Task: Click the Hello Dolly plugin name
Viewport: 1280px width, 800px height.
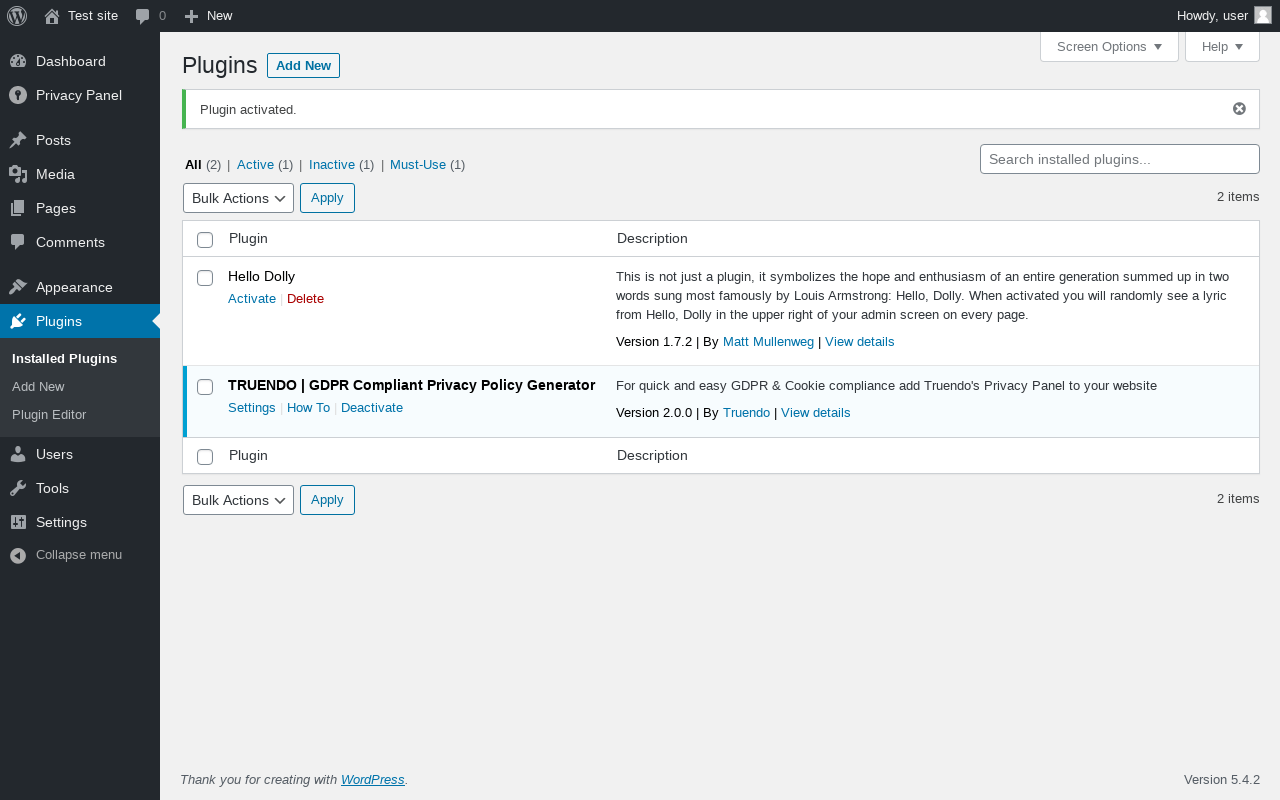Action: 261,276
